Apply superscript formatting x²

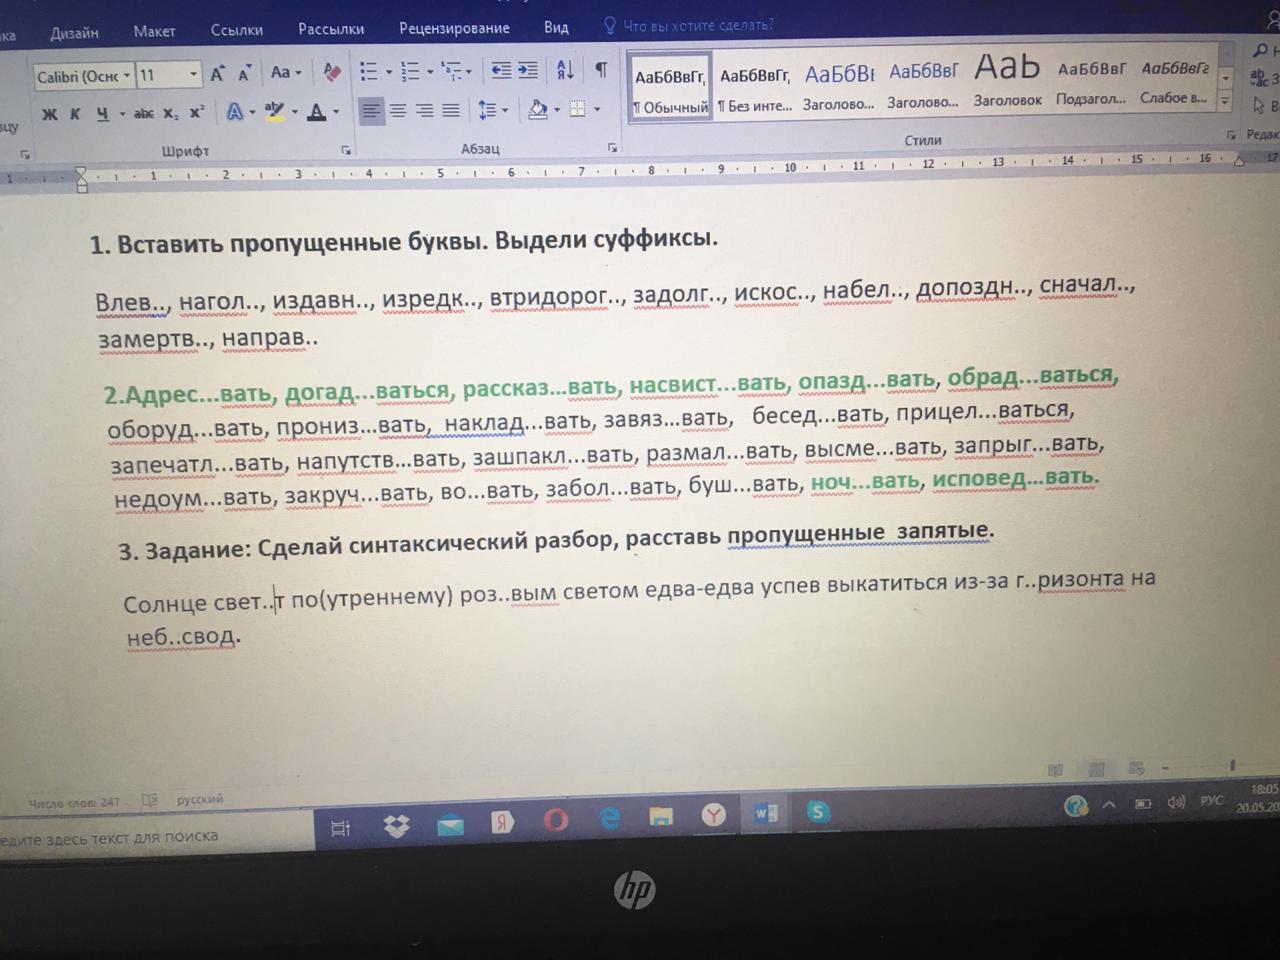[197, 113]
